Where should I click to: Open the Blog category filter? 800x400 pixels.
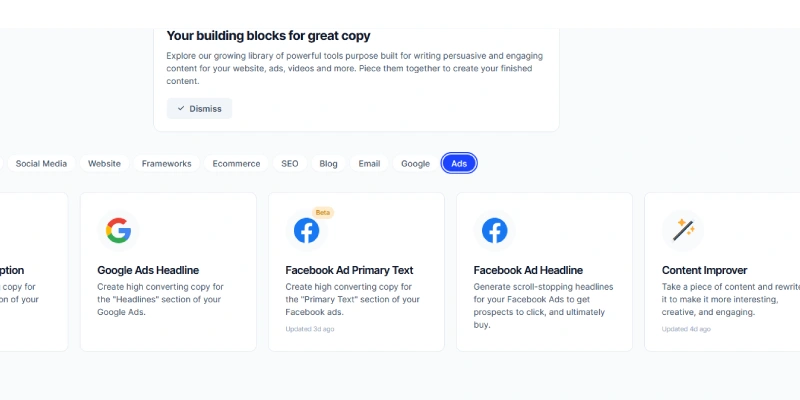pos(329,164)
